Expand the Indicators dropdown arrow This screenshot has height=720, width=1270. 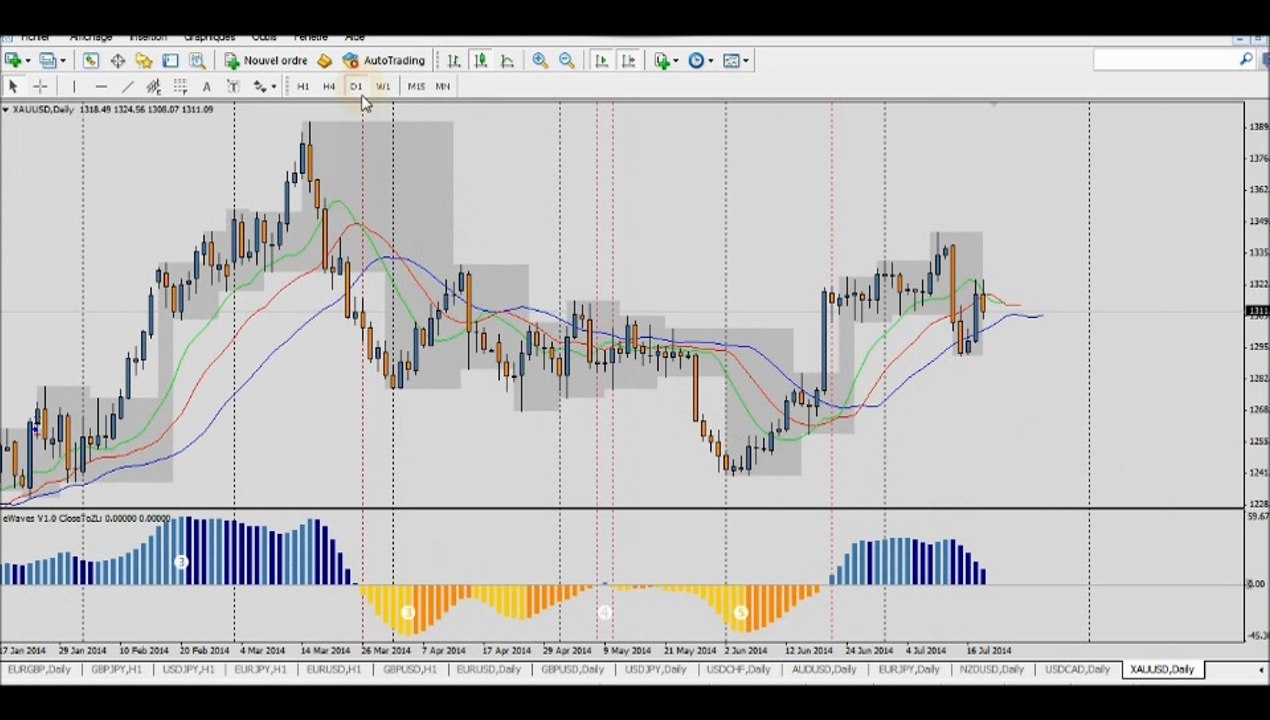coord(676,61)
